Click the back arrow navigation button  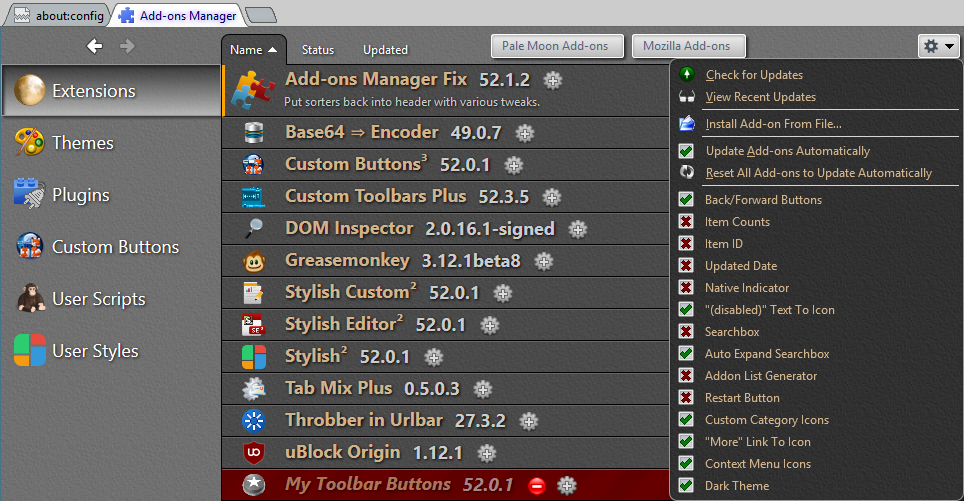point(95,46)
